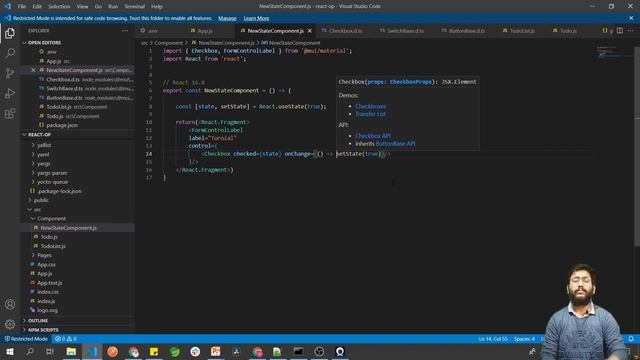Click the Split Editor Right icon
This screenshot has width=640, height=360.
[620, 31]
